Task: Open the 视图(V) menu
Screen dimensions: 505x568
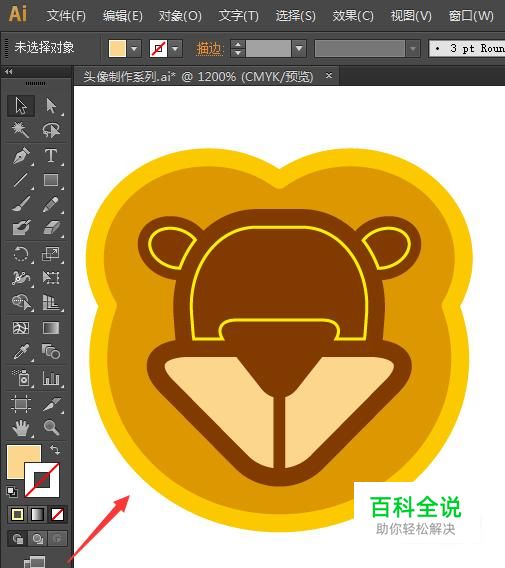Action: point(411,16)
